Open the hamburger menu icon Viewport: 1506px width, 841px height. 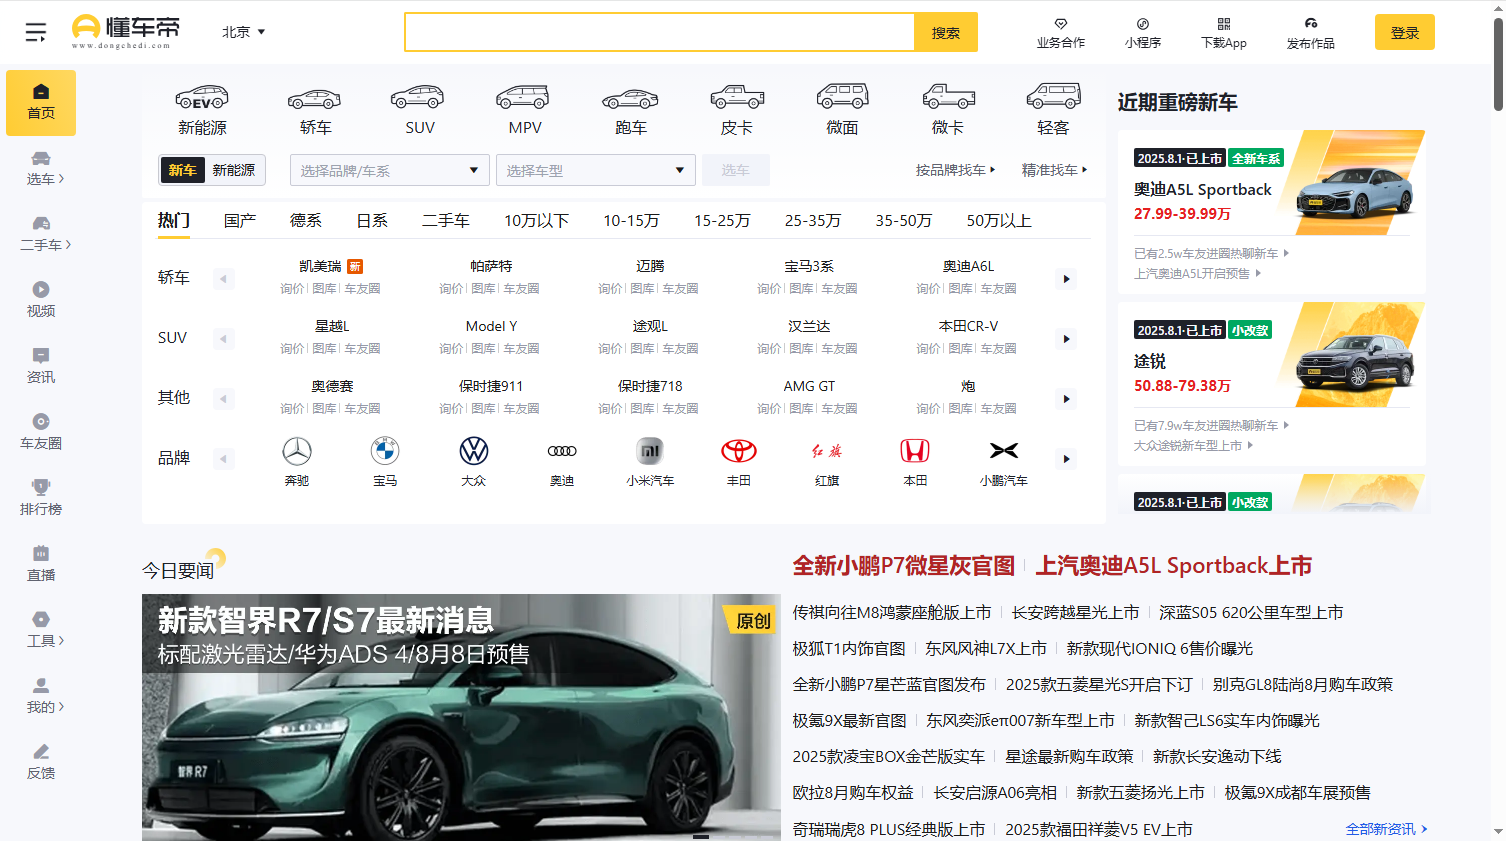(36, 32)
